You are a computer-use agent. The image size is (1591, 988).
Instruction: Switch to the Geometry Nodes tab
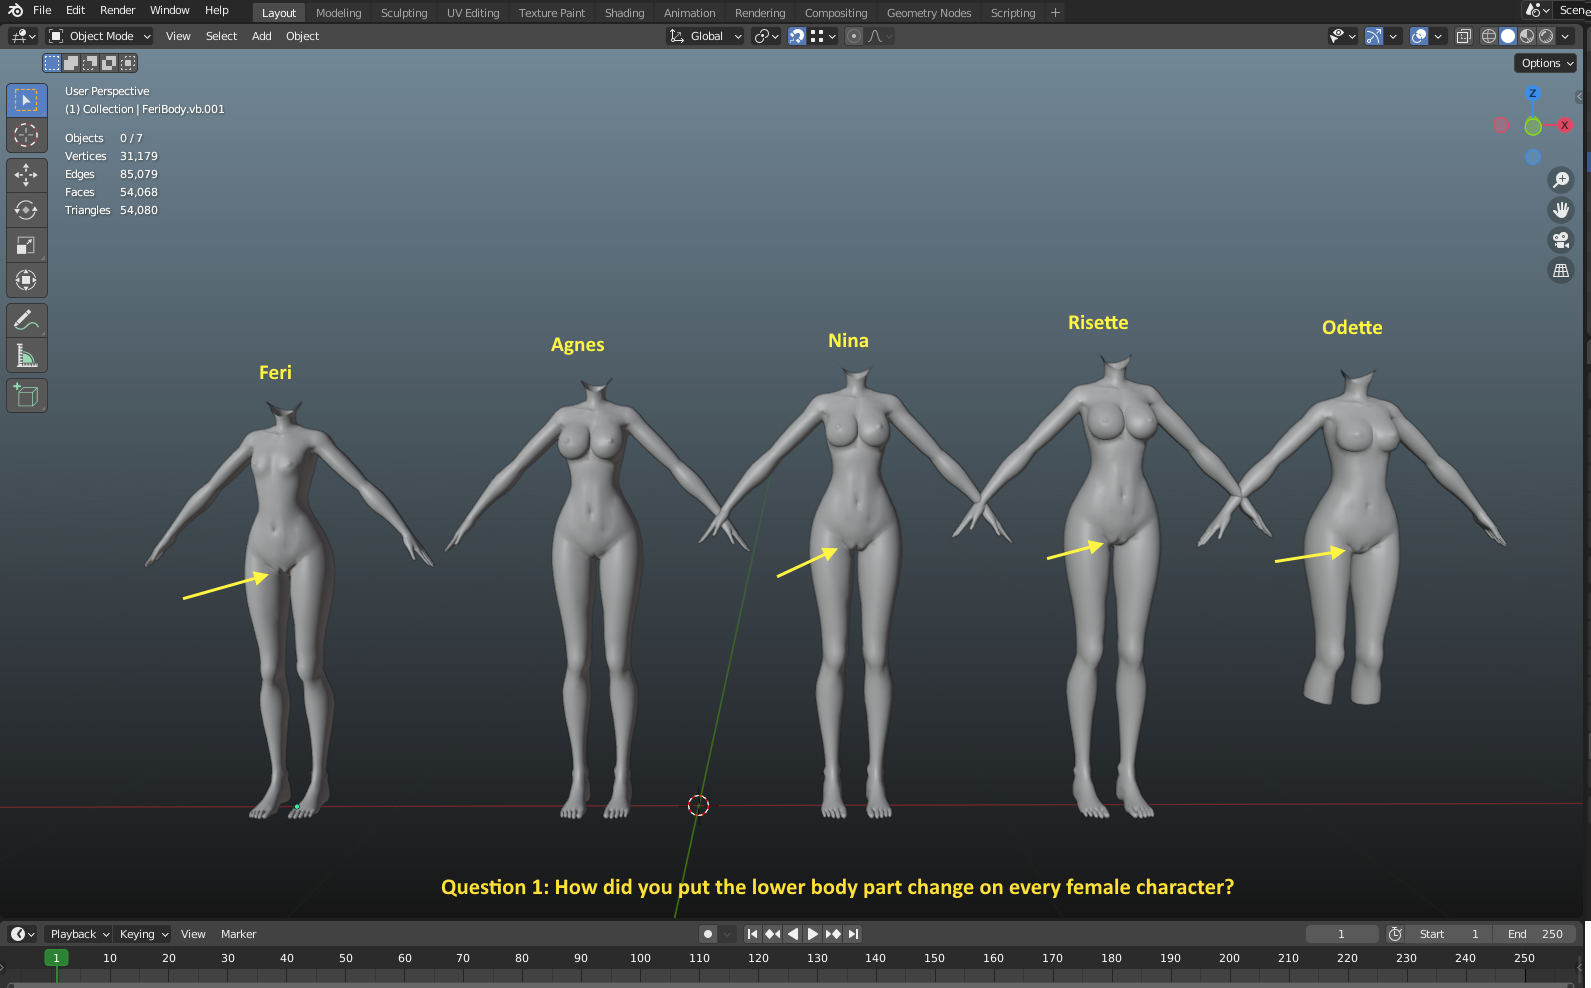[x=929, y=13]
